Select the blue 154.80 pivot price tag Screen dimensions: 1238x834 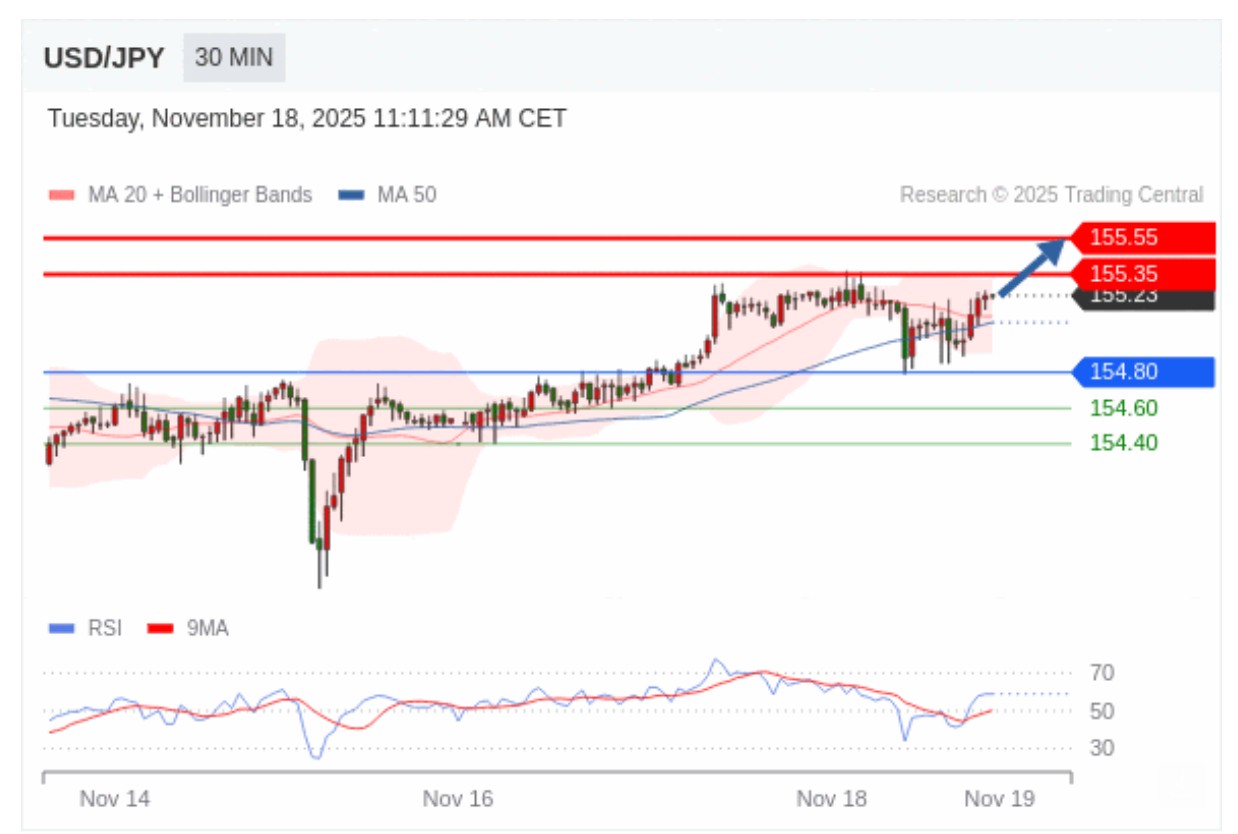click(x=1141, y=372)
